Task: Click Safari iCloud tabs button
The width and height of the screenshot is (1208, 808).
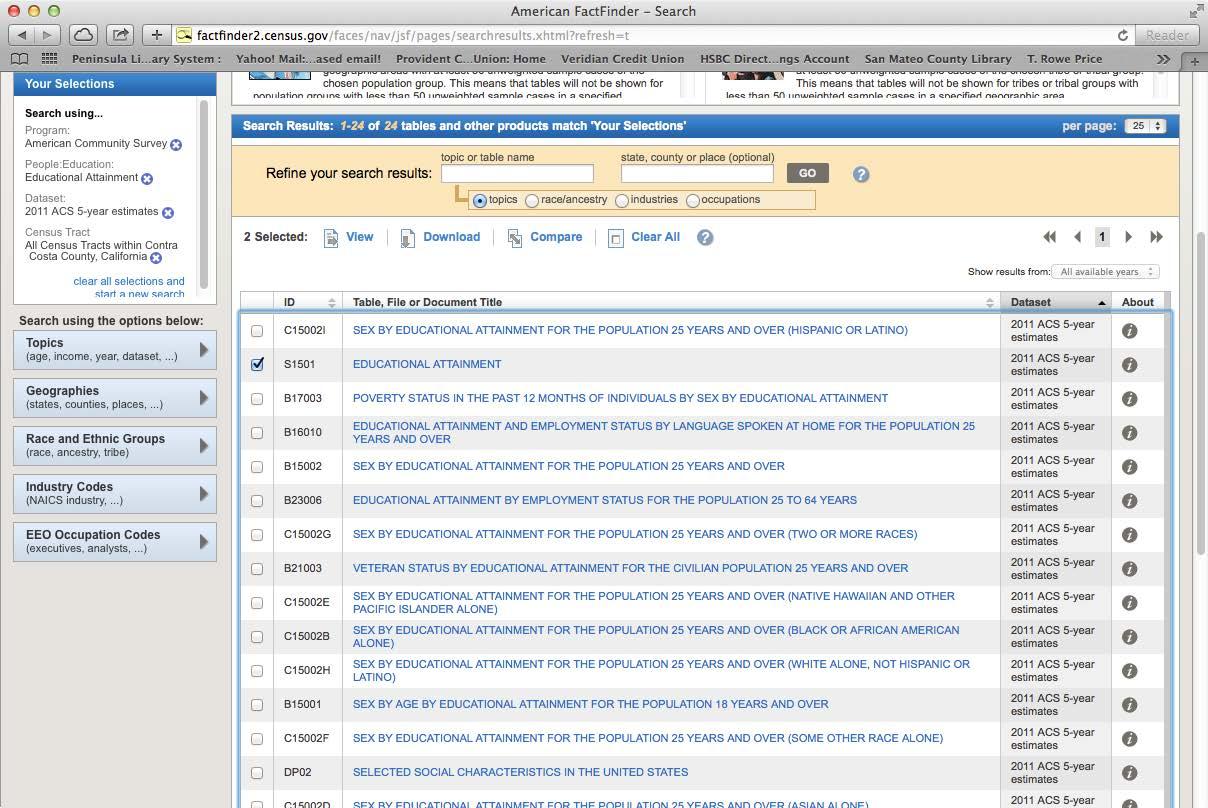Action: click(83, 35)
